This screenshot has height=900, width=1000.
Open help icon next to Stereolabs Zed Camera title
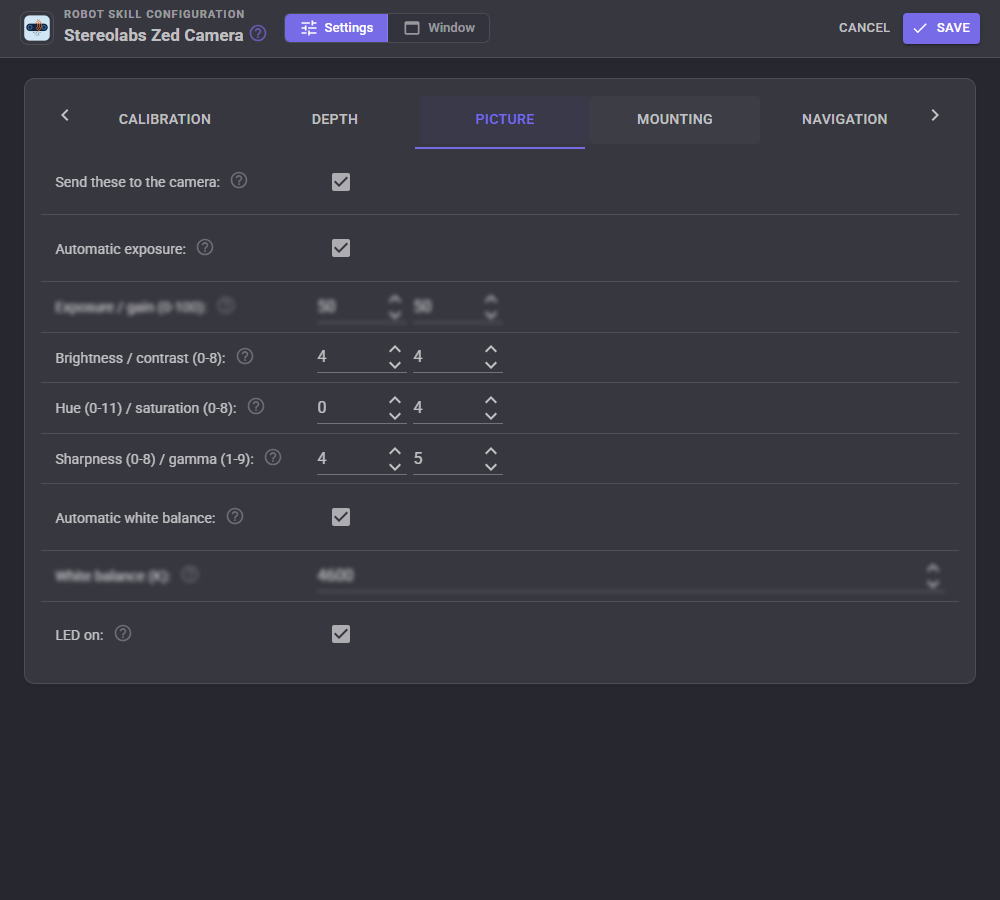pyautogui.click(x=258, y=33)
